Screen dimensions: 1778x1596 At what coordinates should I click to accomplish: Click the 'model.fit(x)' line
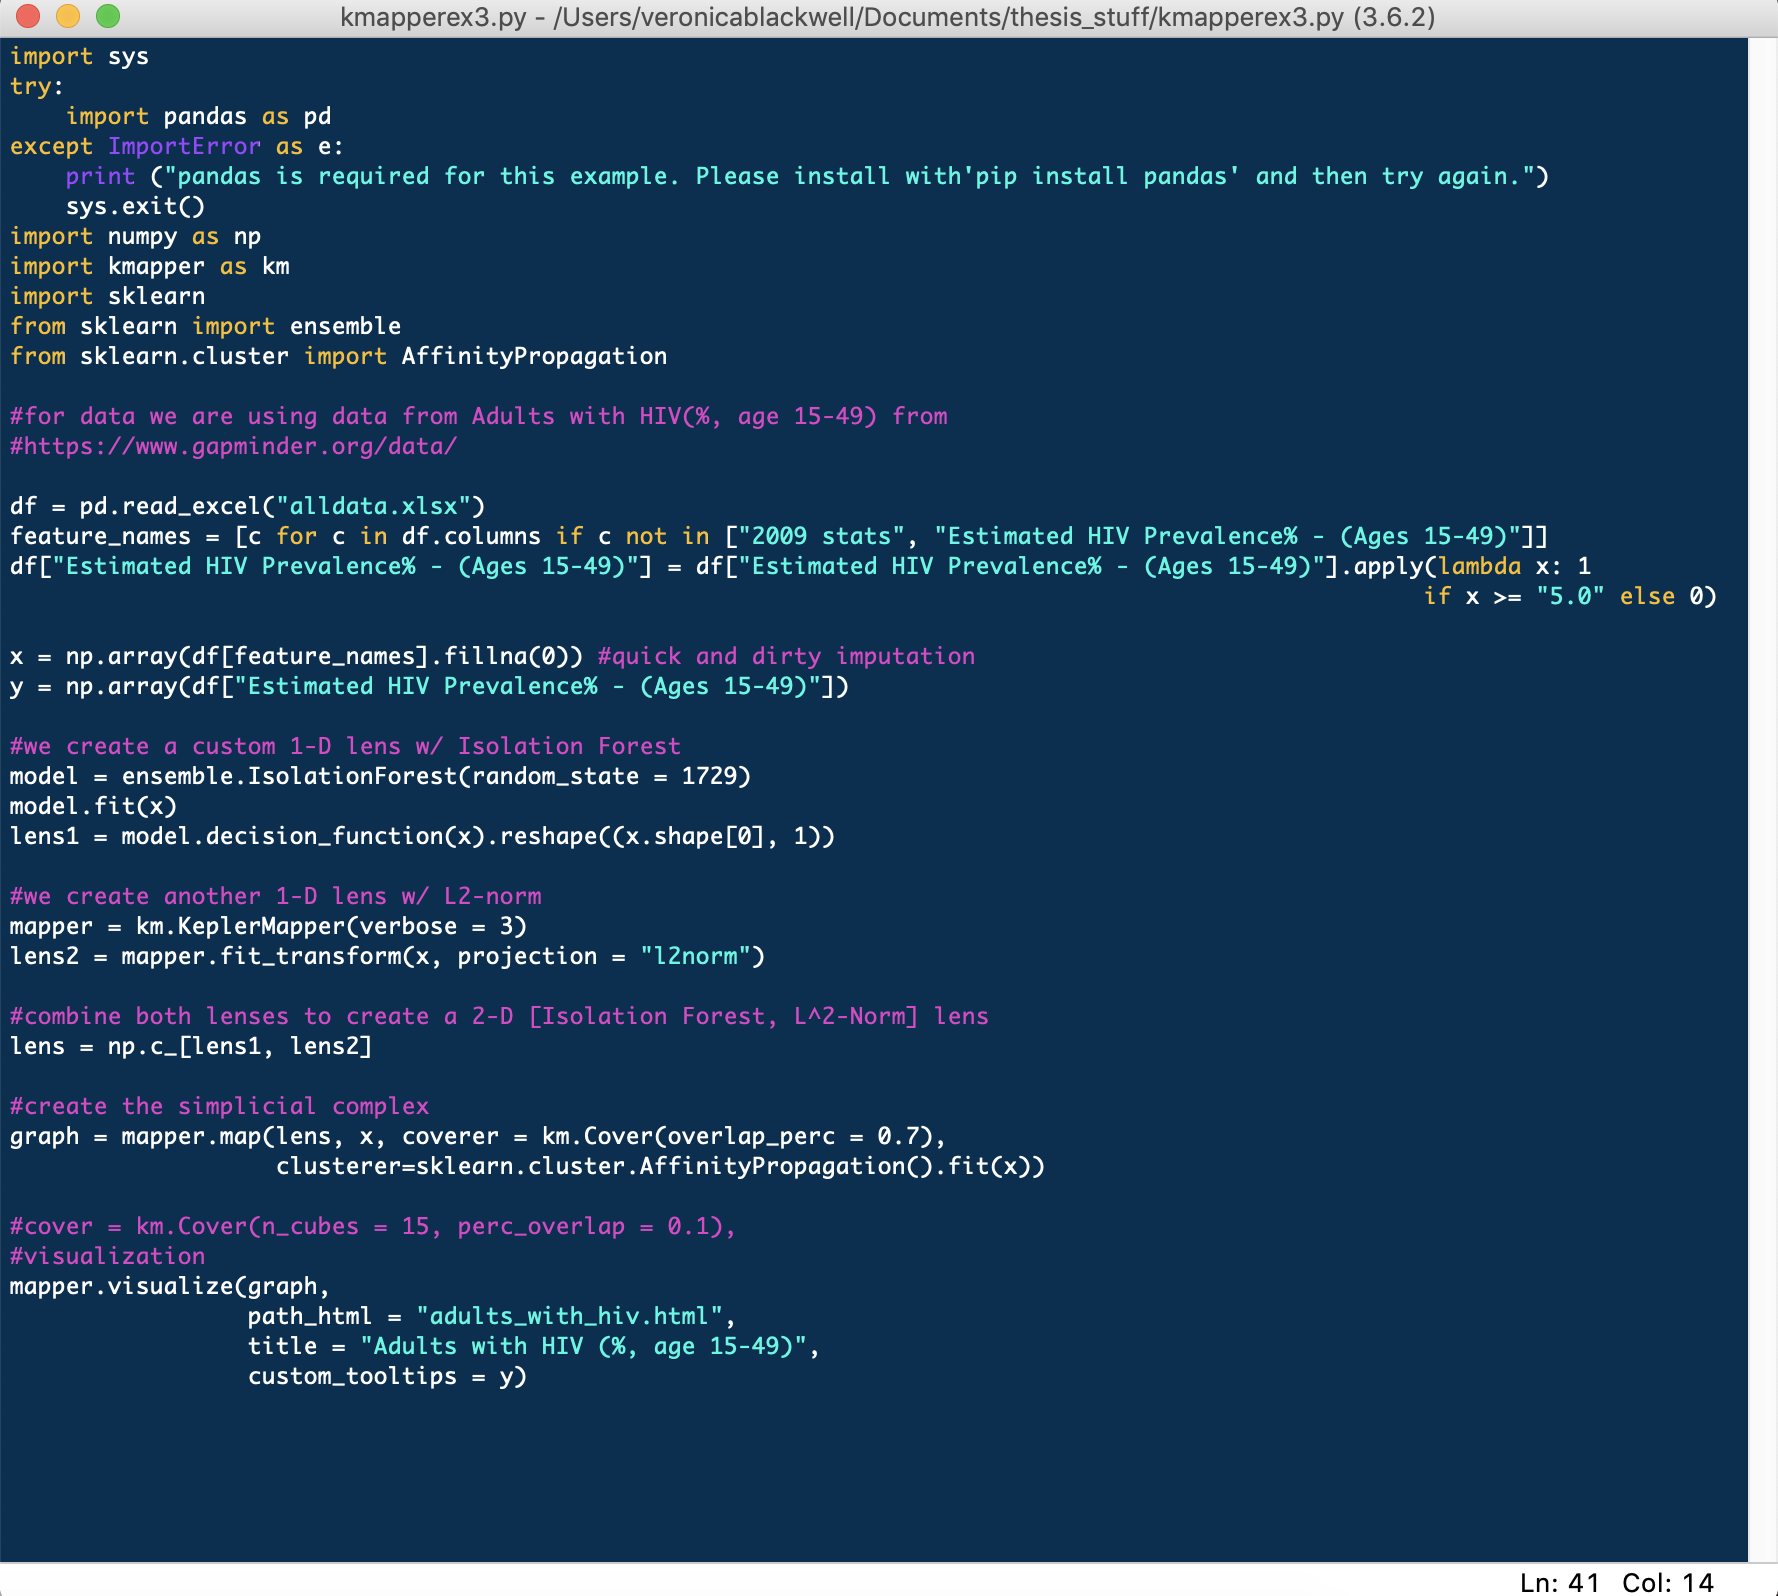point(93,807)
